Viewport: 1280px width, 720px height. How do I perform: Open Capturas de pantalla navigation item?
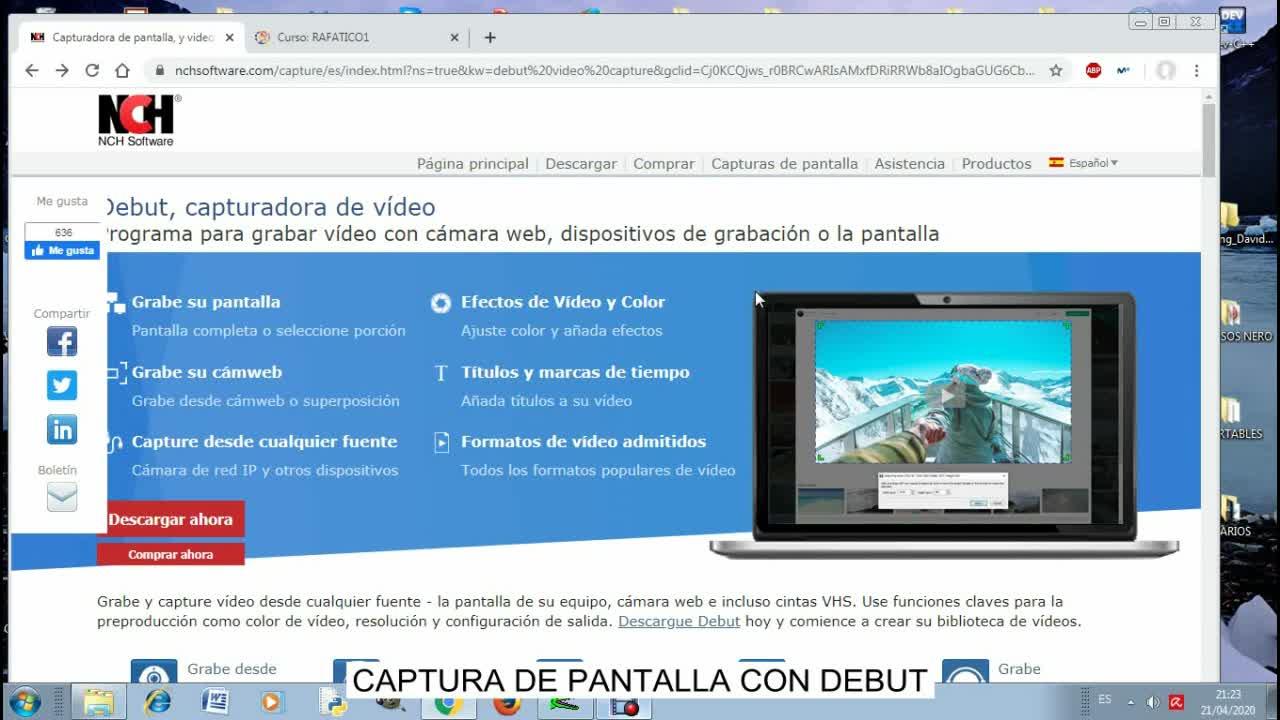click(x=785, y=164)
